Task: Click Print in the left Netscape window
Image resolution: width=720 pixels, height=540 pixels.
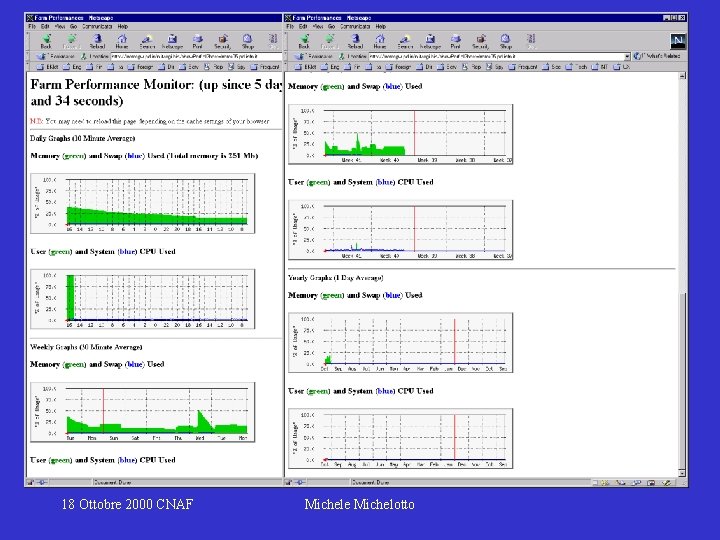Action: tap(197, 41)
